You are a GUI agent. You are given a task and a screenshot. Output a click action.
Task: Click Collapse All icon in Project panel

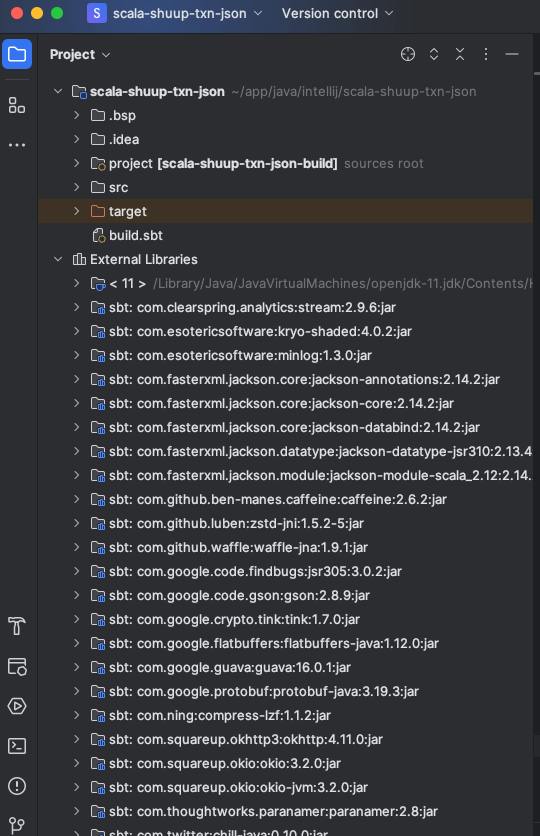tap(460, 54)
